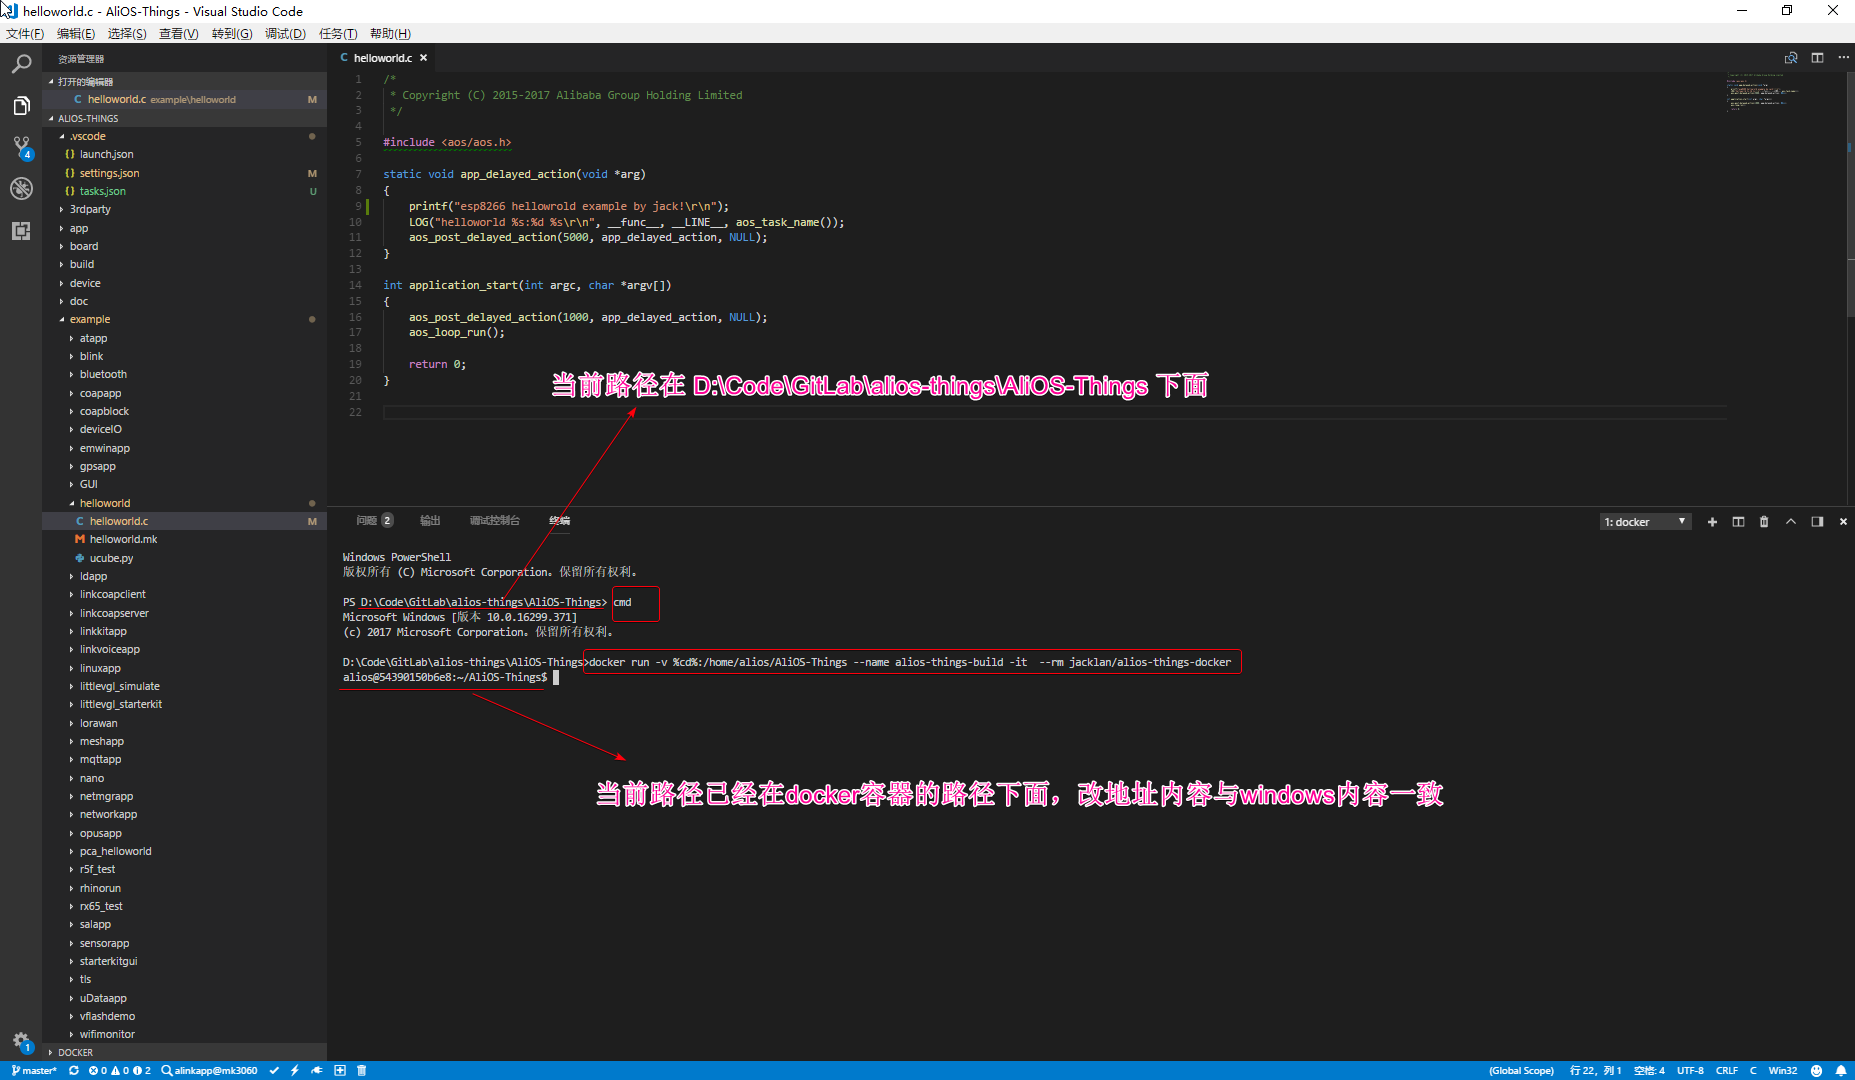Click the trash clean icon in status bar
Viewport: 1855px width, 1080px height.
[362, 1070]
